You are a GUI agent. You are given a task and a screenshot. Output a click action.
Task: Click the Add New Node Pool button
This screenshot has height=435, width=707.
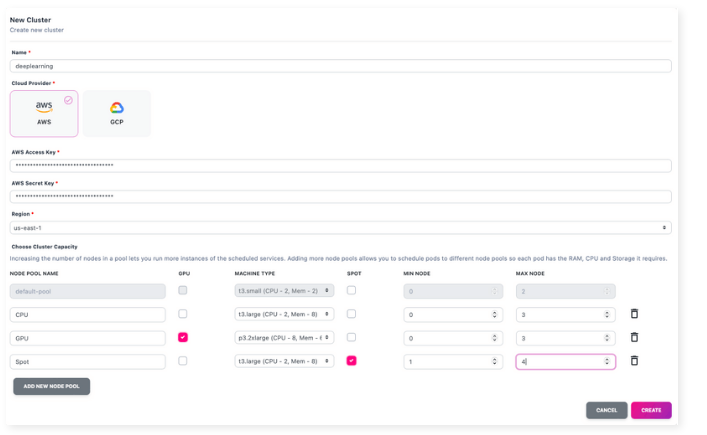point(51,386)
